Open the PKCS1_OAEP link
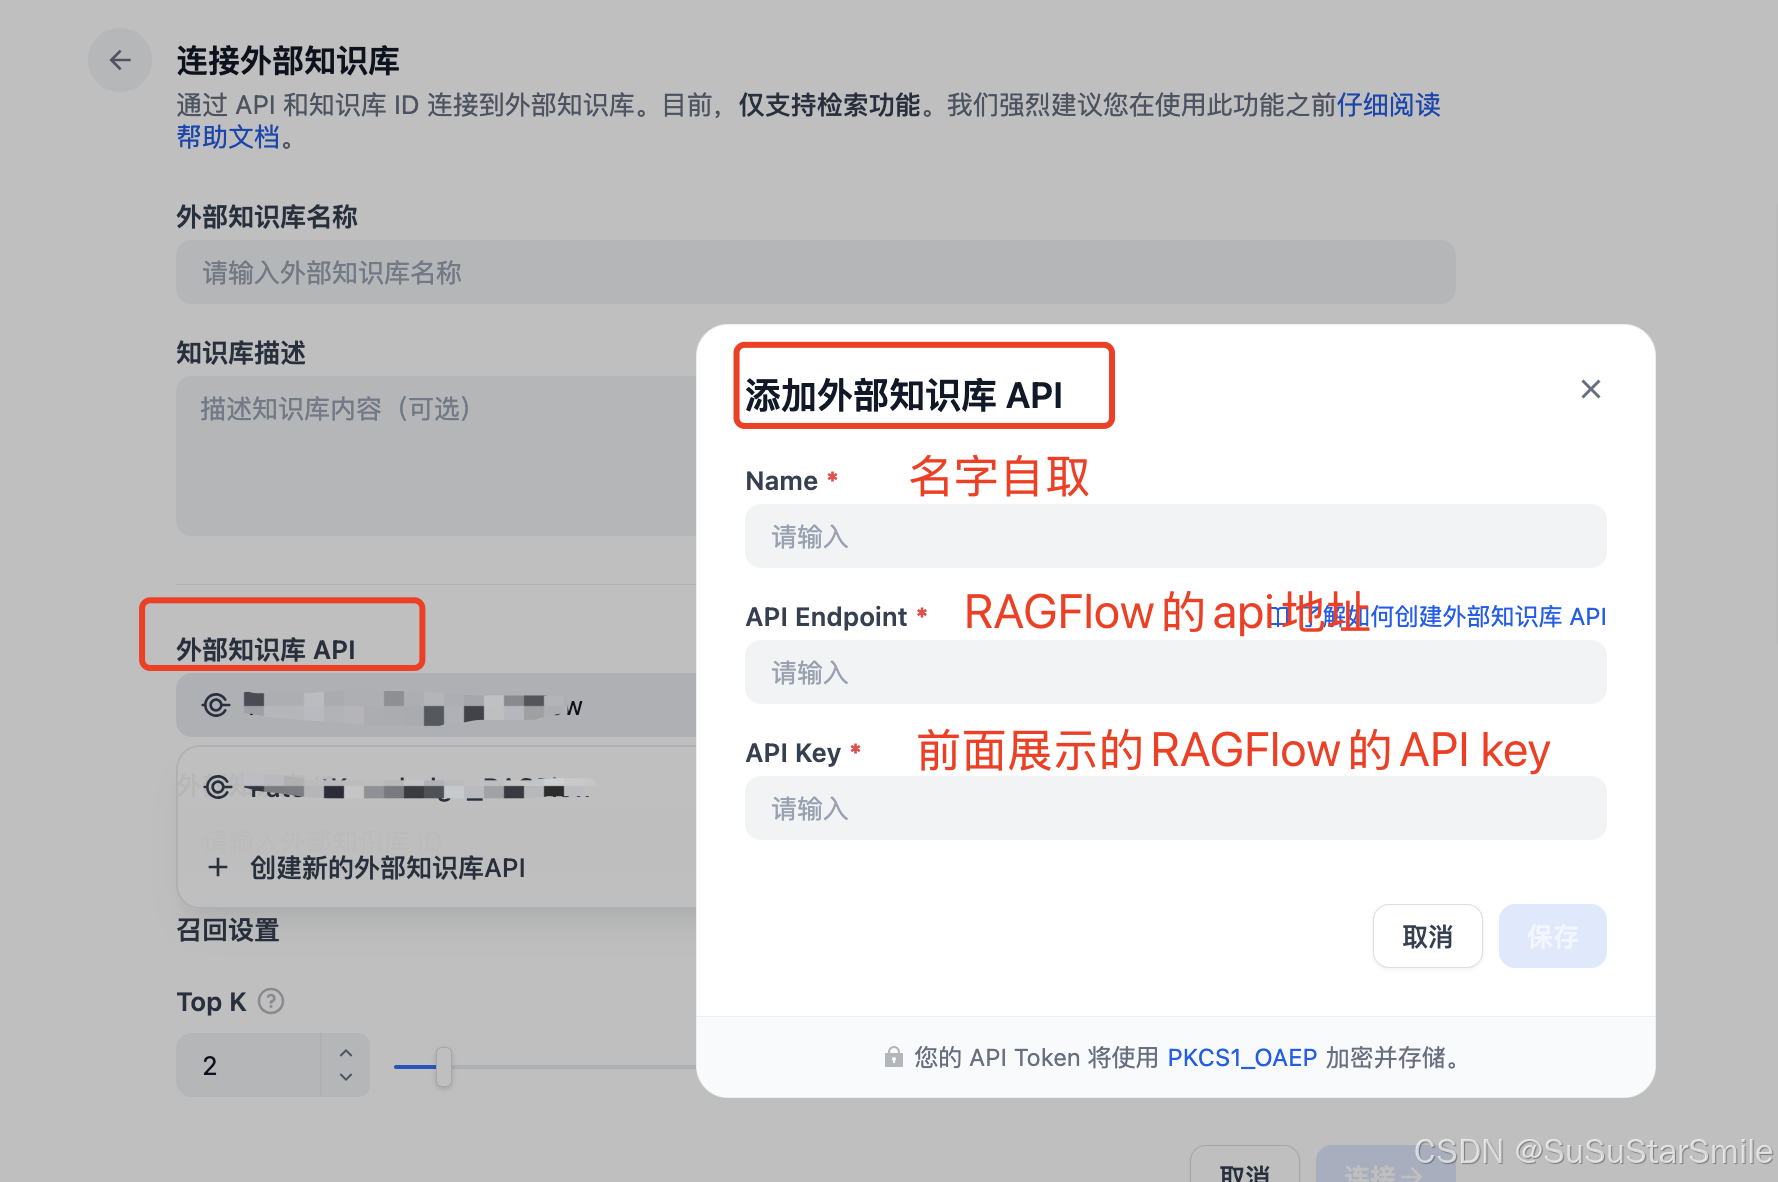The height and width of the screenshot is (1182, 1778). click(1242, 1057)
